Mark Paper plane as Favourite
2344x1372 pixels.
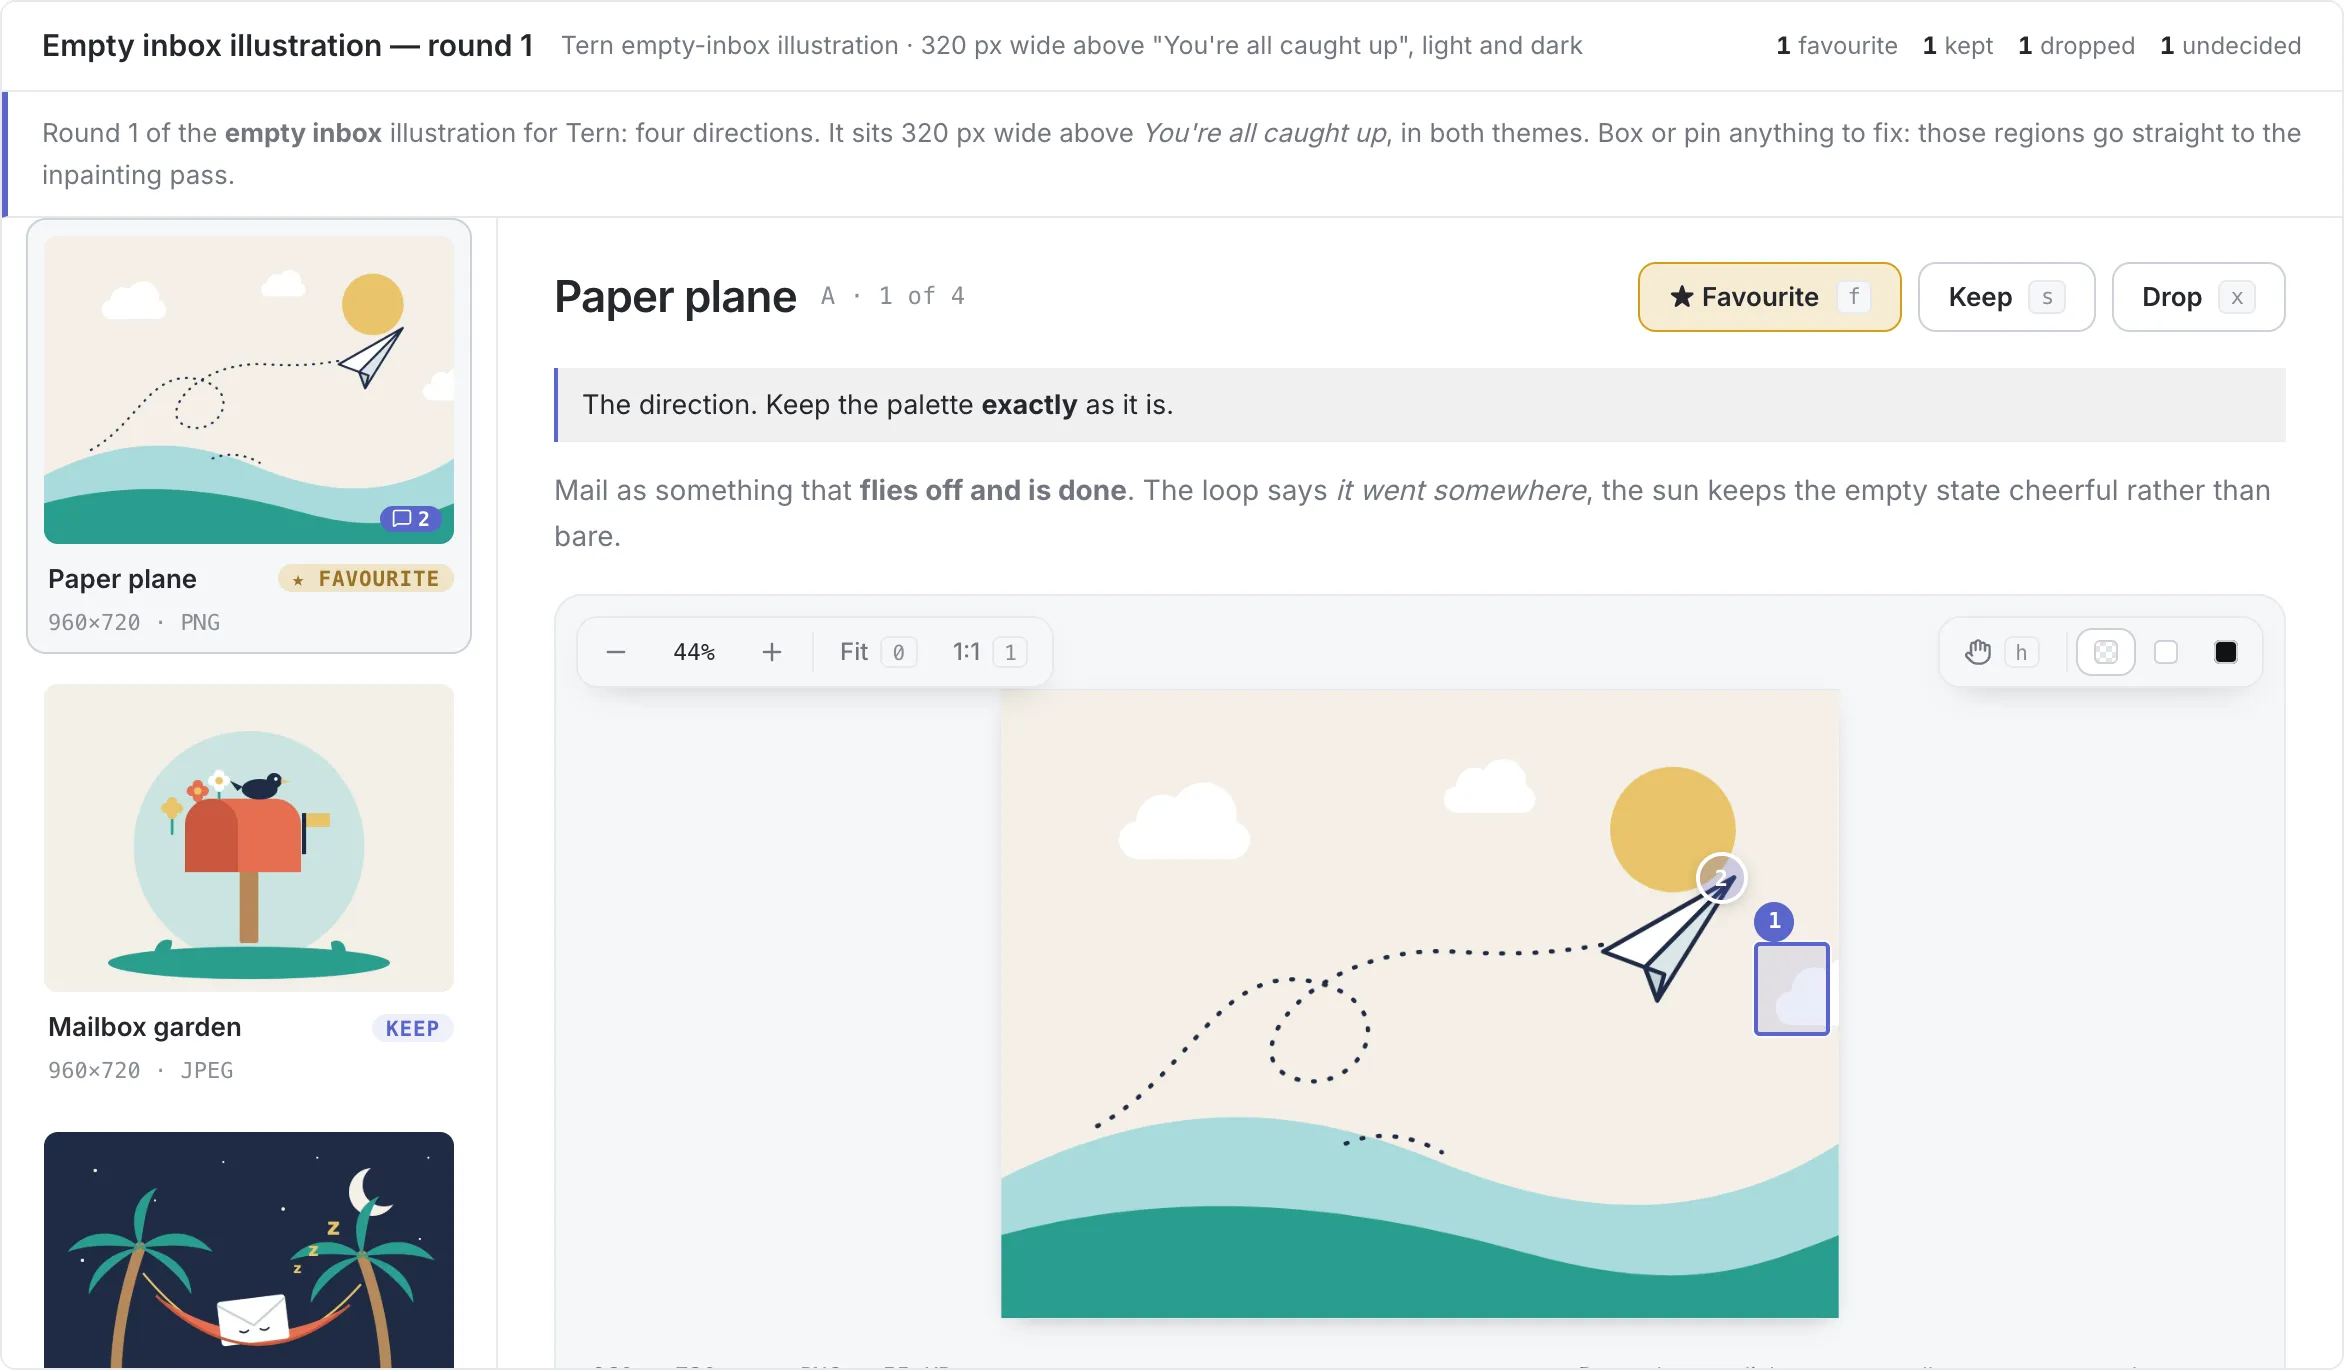pos(1769,297)
